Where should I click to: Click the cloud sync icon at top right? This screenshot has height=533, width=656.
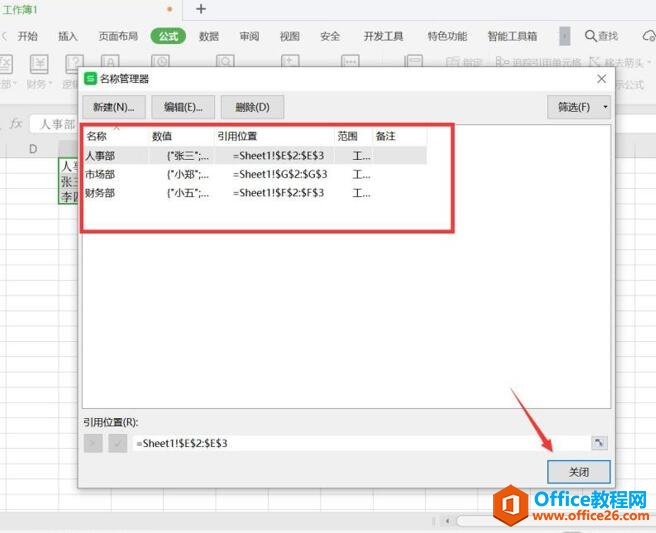pyautogui.click(x=649, y=36)
